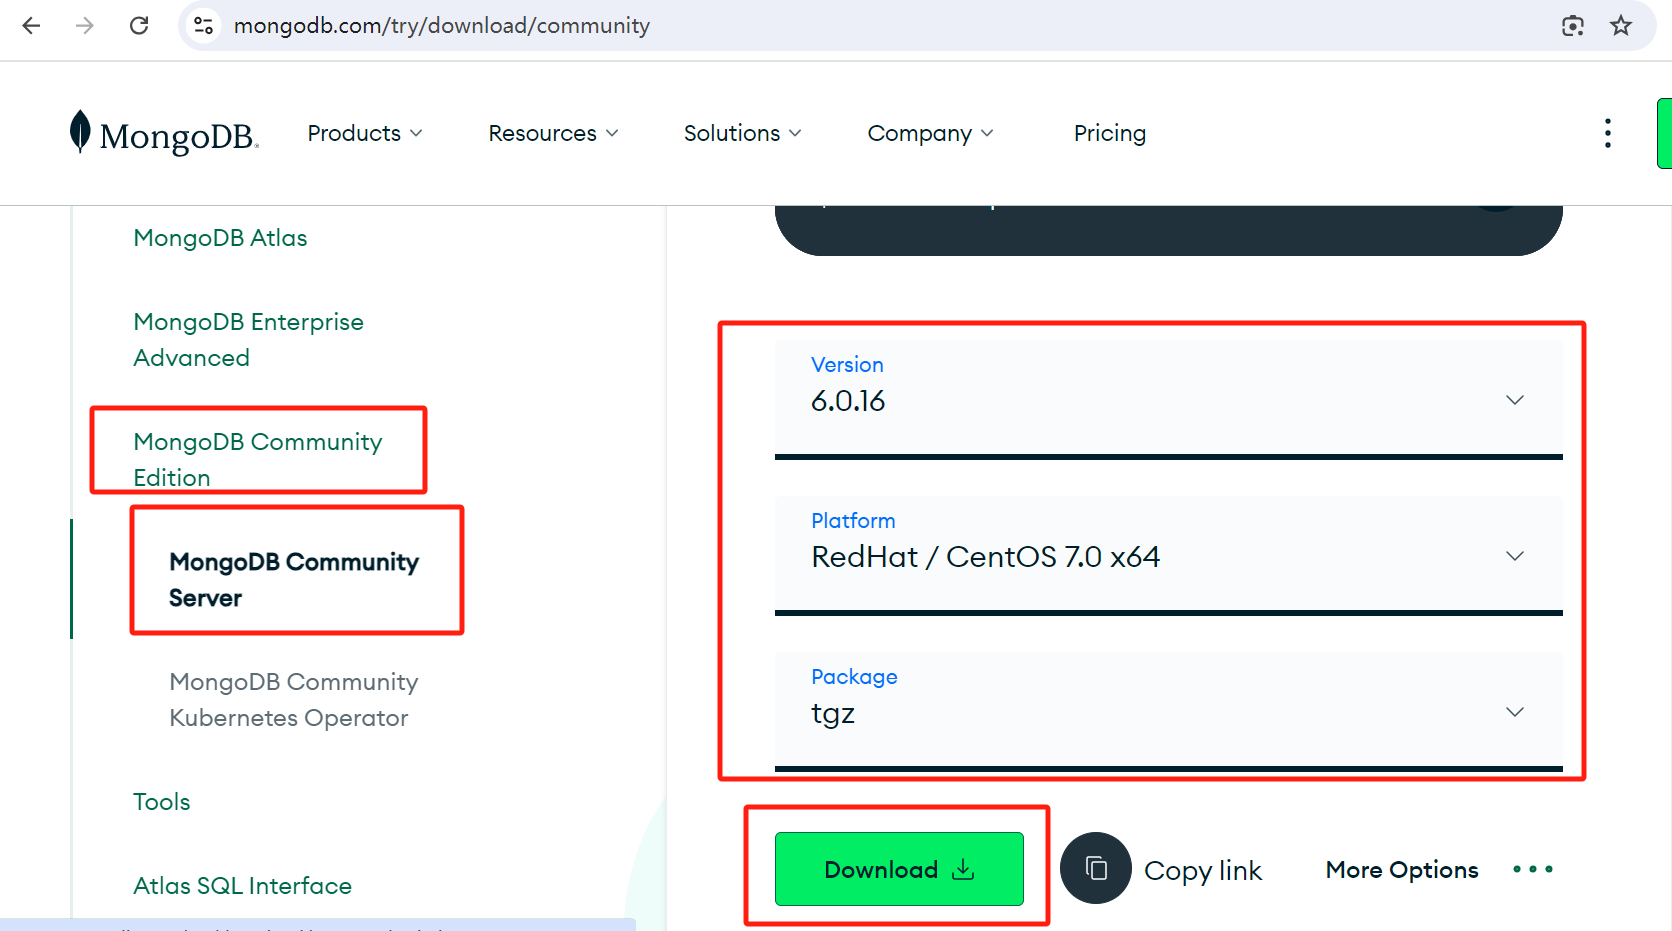The width and height of the screenshot is (1672, 931).
Task: Expand the Solutions menu
Action: pos(742,133)
